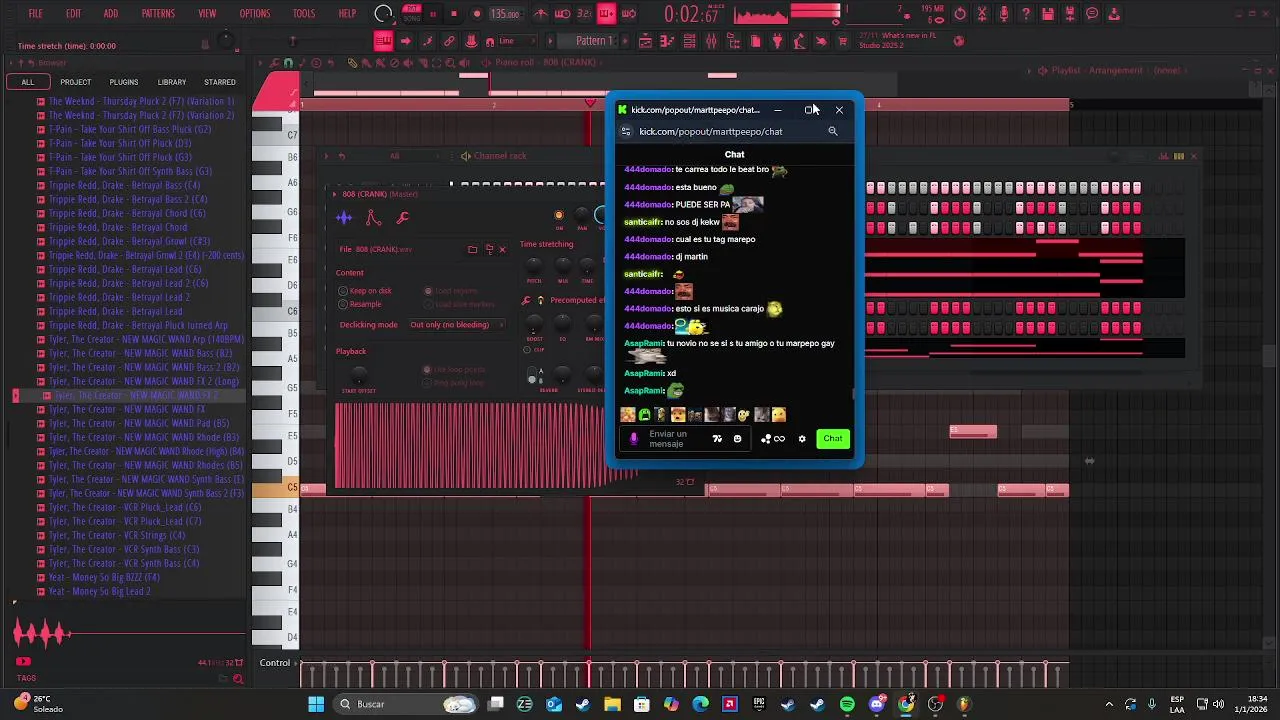Expand 808 (CRANK) window menu arrow
Viewport: 1280px width, 720px height.
pyautogui.click(x=334, y=194)
